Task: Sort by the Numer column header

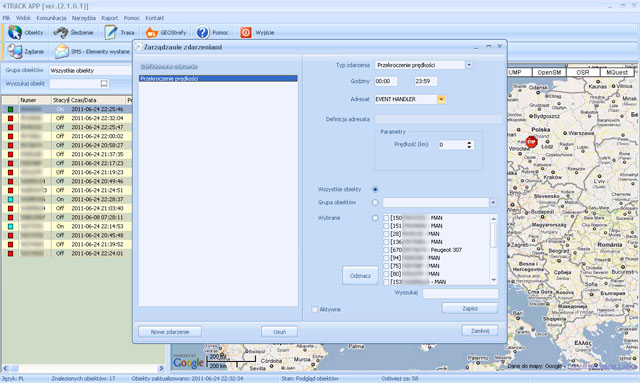Action: pos(35,100)
